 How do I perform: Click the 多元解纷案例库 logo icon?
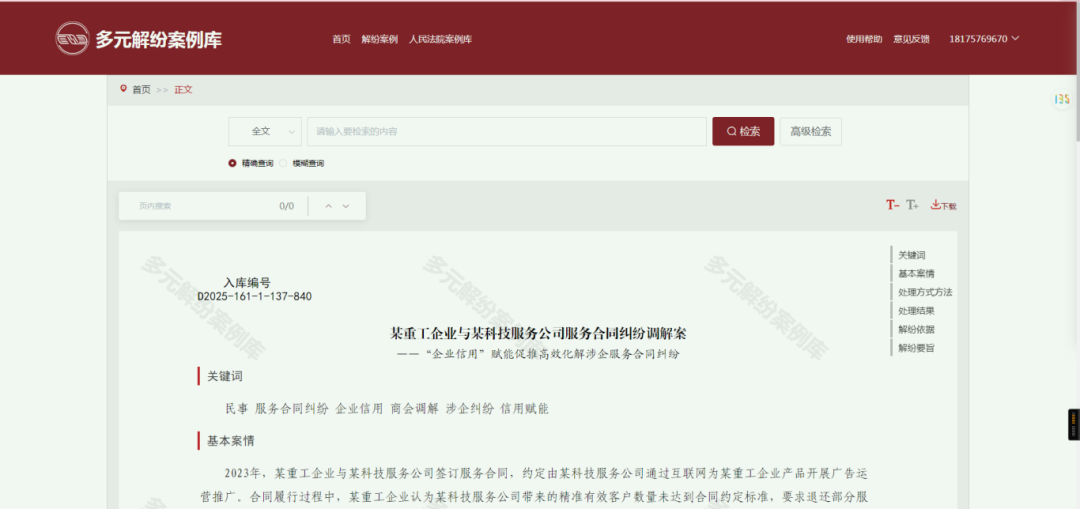pyautogui.click(x=72, y=39)
